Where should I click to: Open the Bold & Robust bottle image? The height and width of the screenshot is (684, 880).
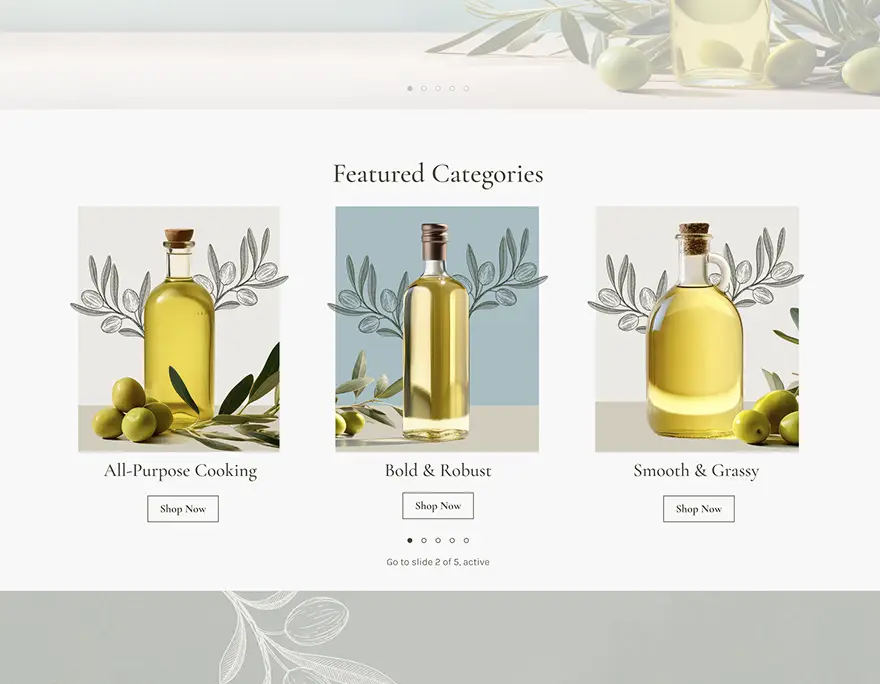437,329
